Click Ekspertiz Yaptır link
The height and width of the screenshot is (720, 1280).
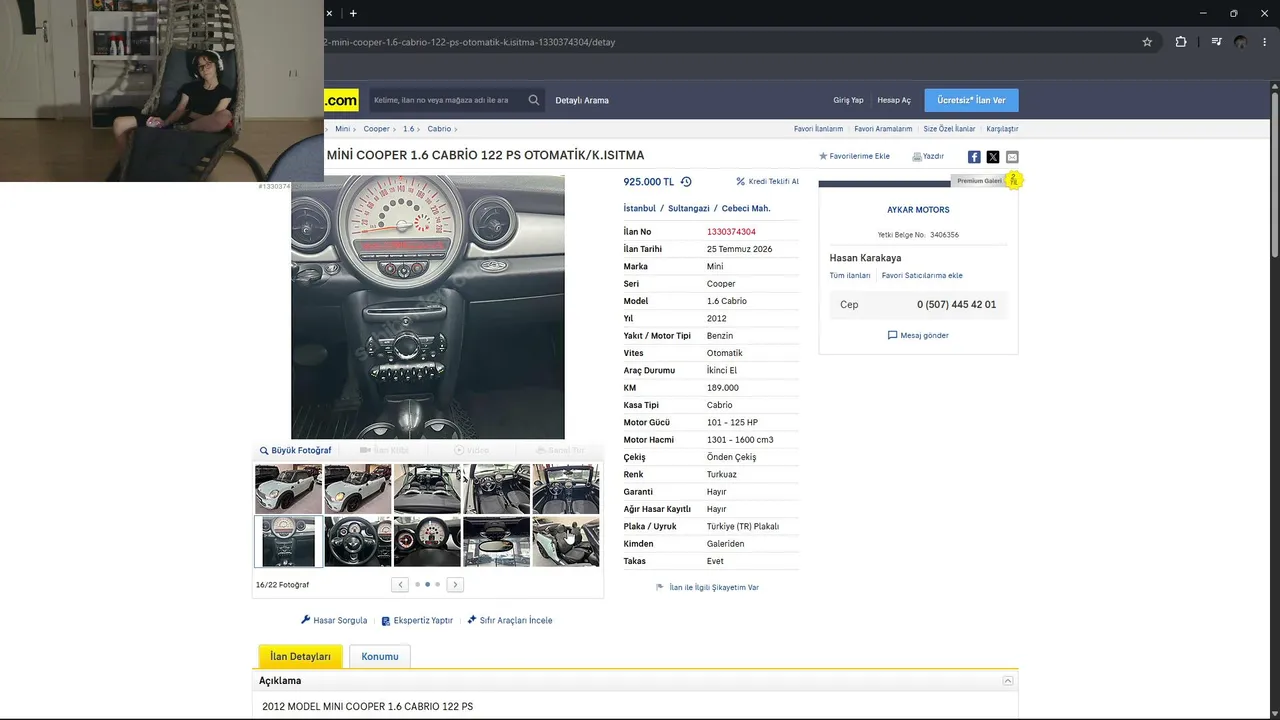[x=417, y=621]
